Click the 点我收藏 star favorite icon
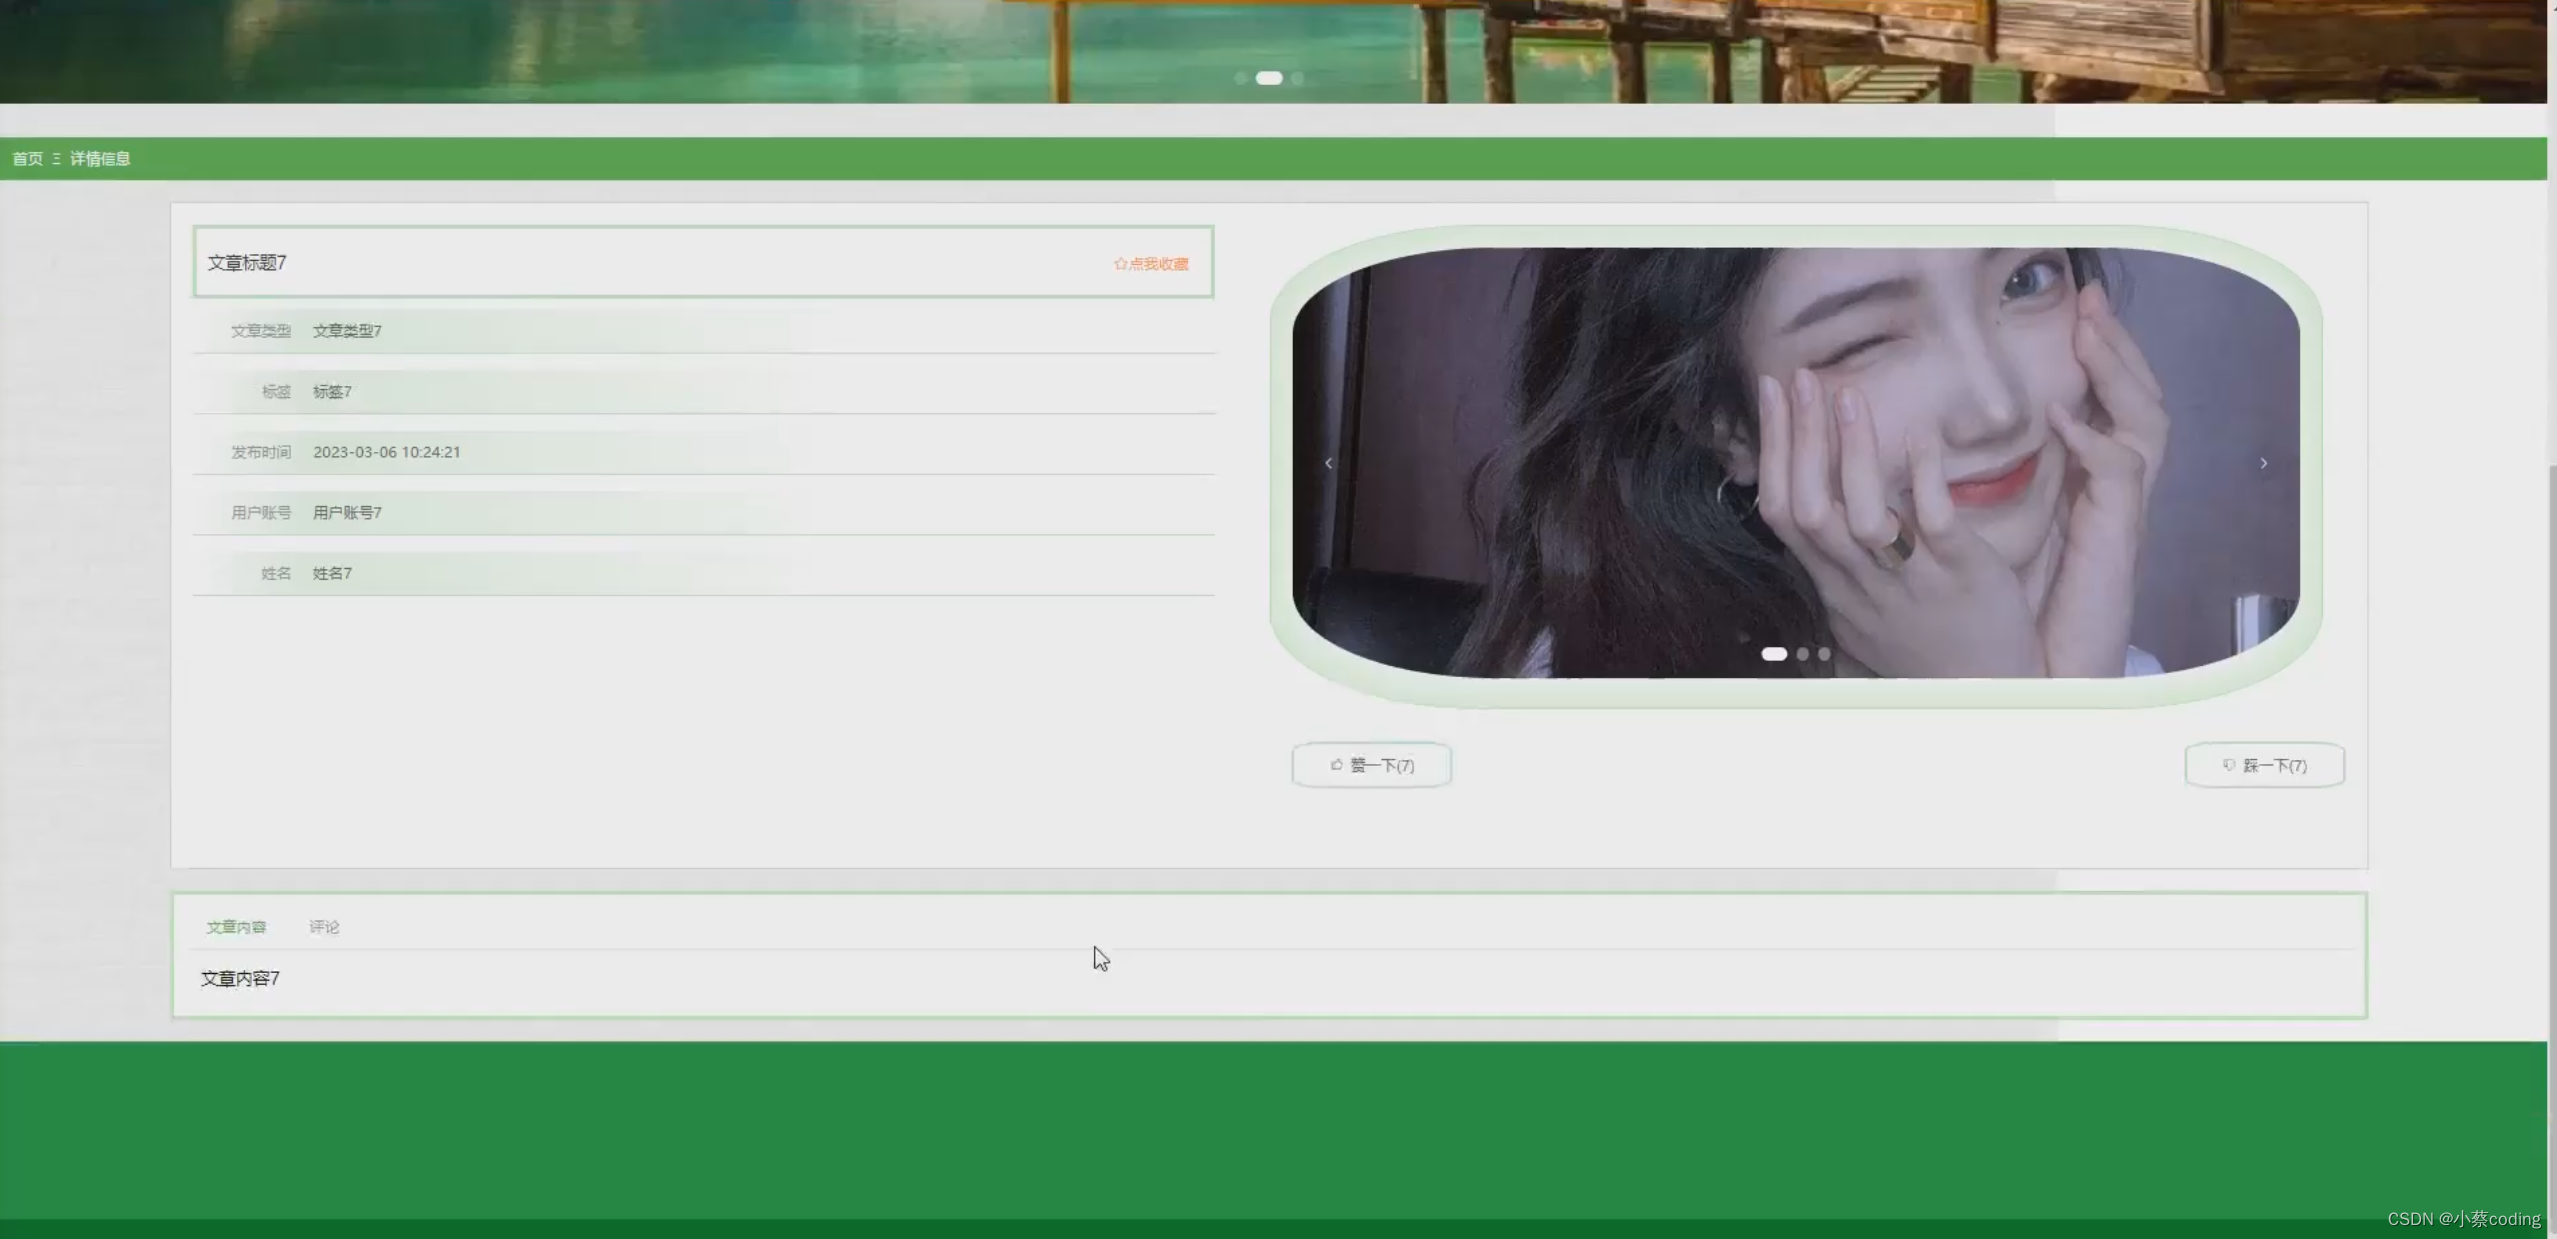 [x=1121, y=264]
